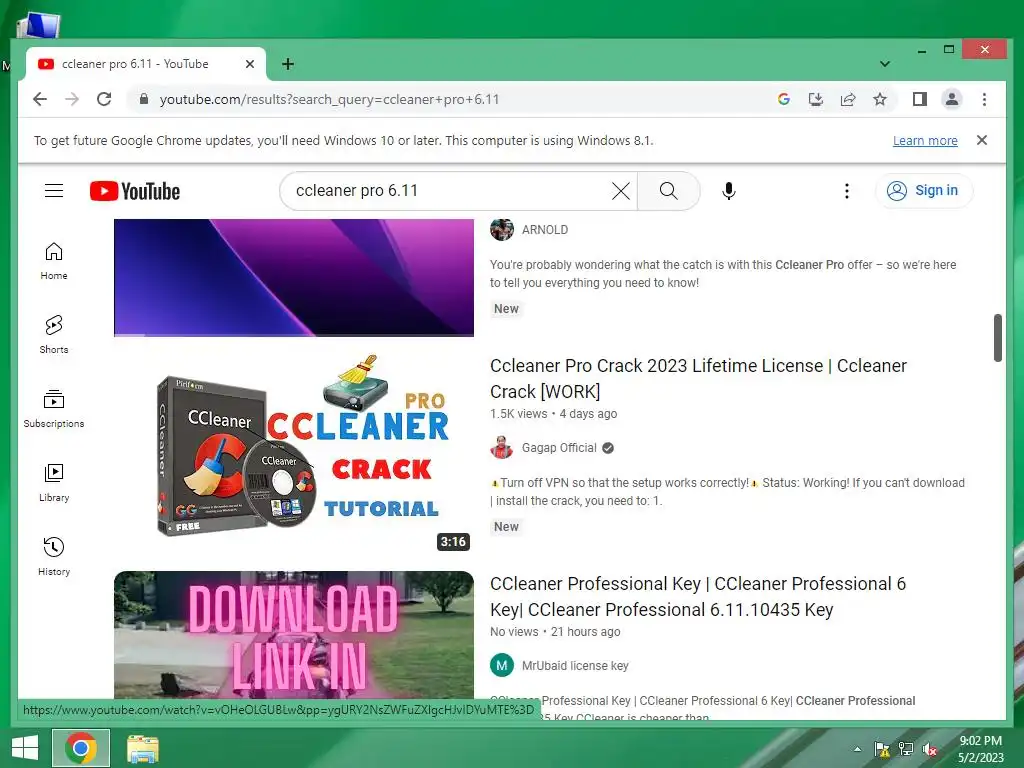Open a new tab with plus
The width and height of the screenshot is (1024, 768).
coord(287,64)
